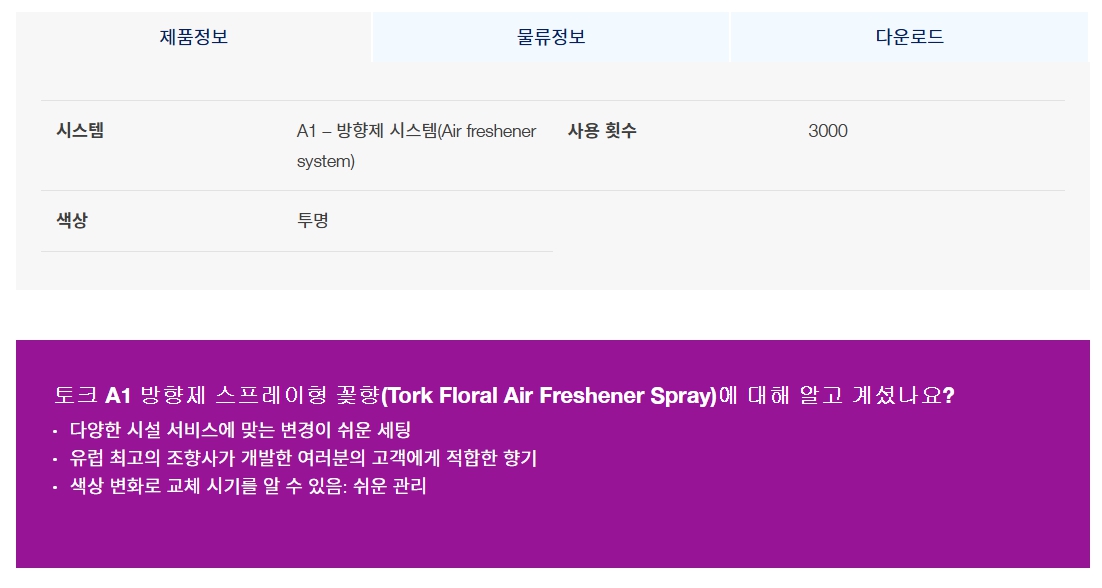Click the 시스템 row label
The image size is (1102, 588).
coord(80,131)
